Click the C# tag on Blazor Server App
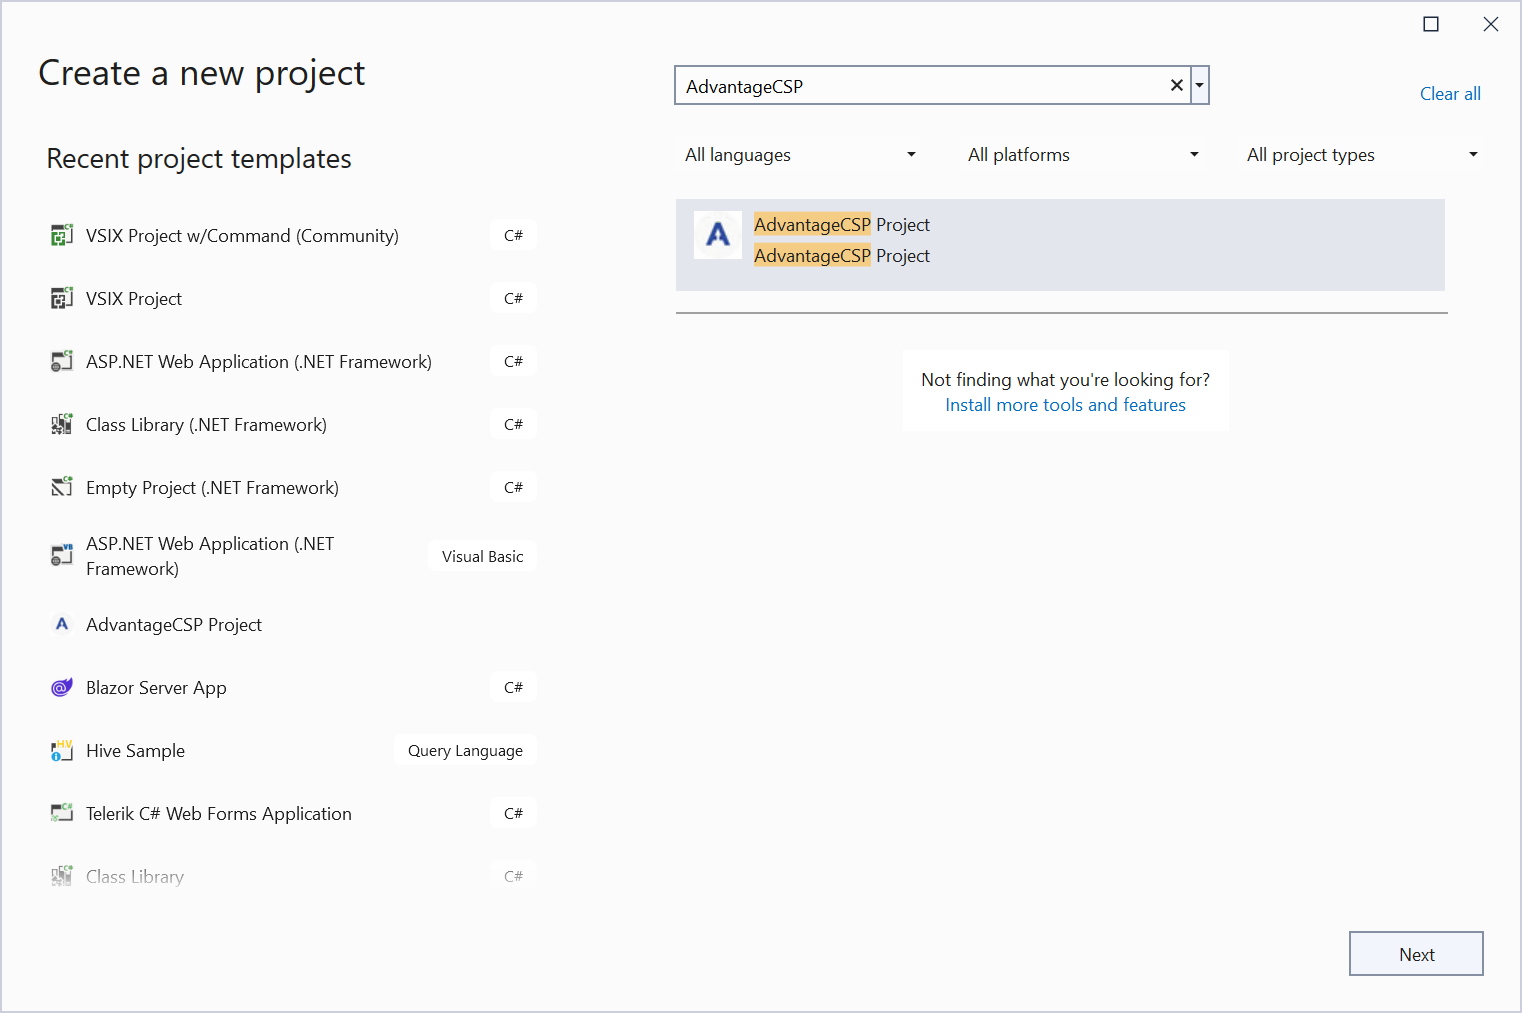The height and width of the screenshot is (1013, 1522). click(514, 687)
